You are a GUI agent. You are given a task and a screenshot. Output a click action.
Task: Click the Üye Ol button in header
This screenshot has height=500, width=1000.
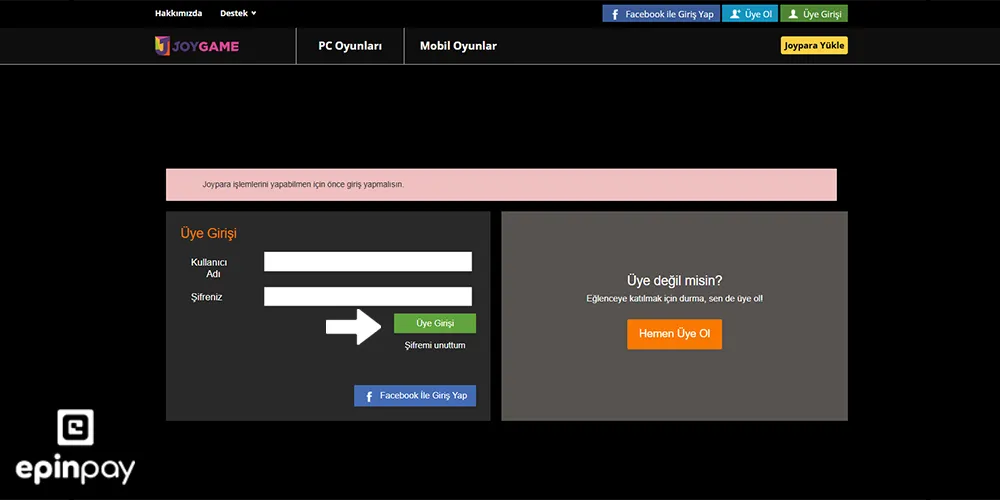749,14
